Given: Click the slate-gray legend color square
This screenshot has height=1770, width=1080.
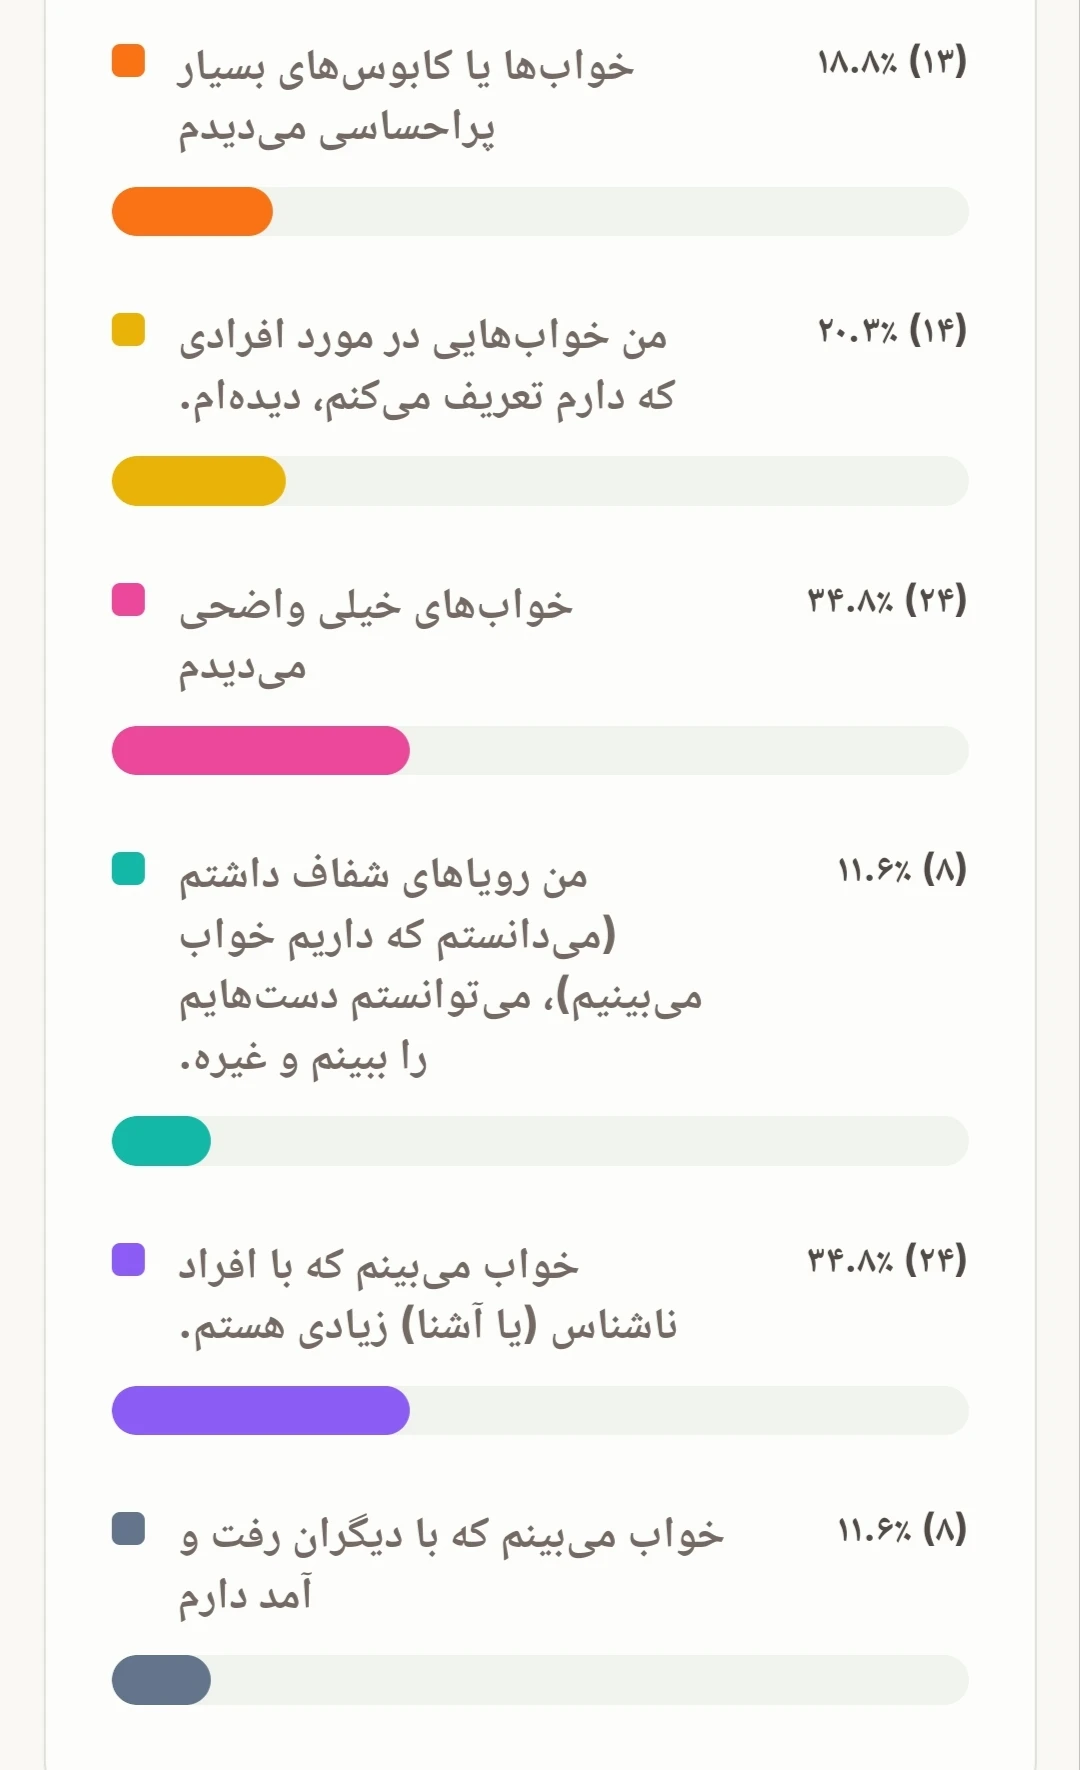Looking at the screenshot, I should coord(128,1529).
